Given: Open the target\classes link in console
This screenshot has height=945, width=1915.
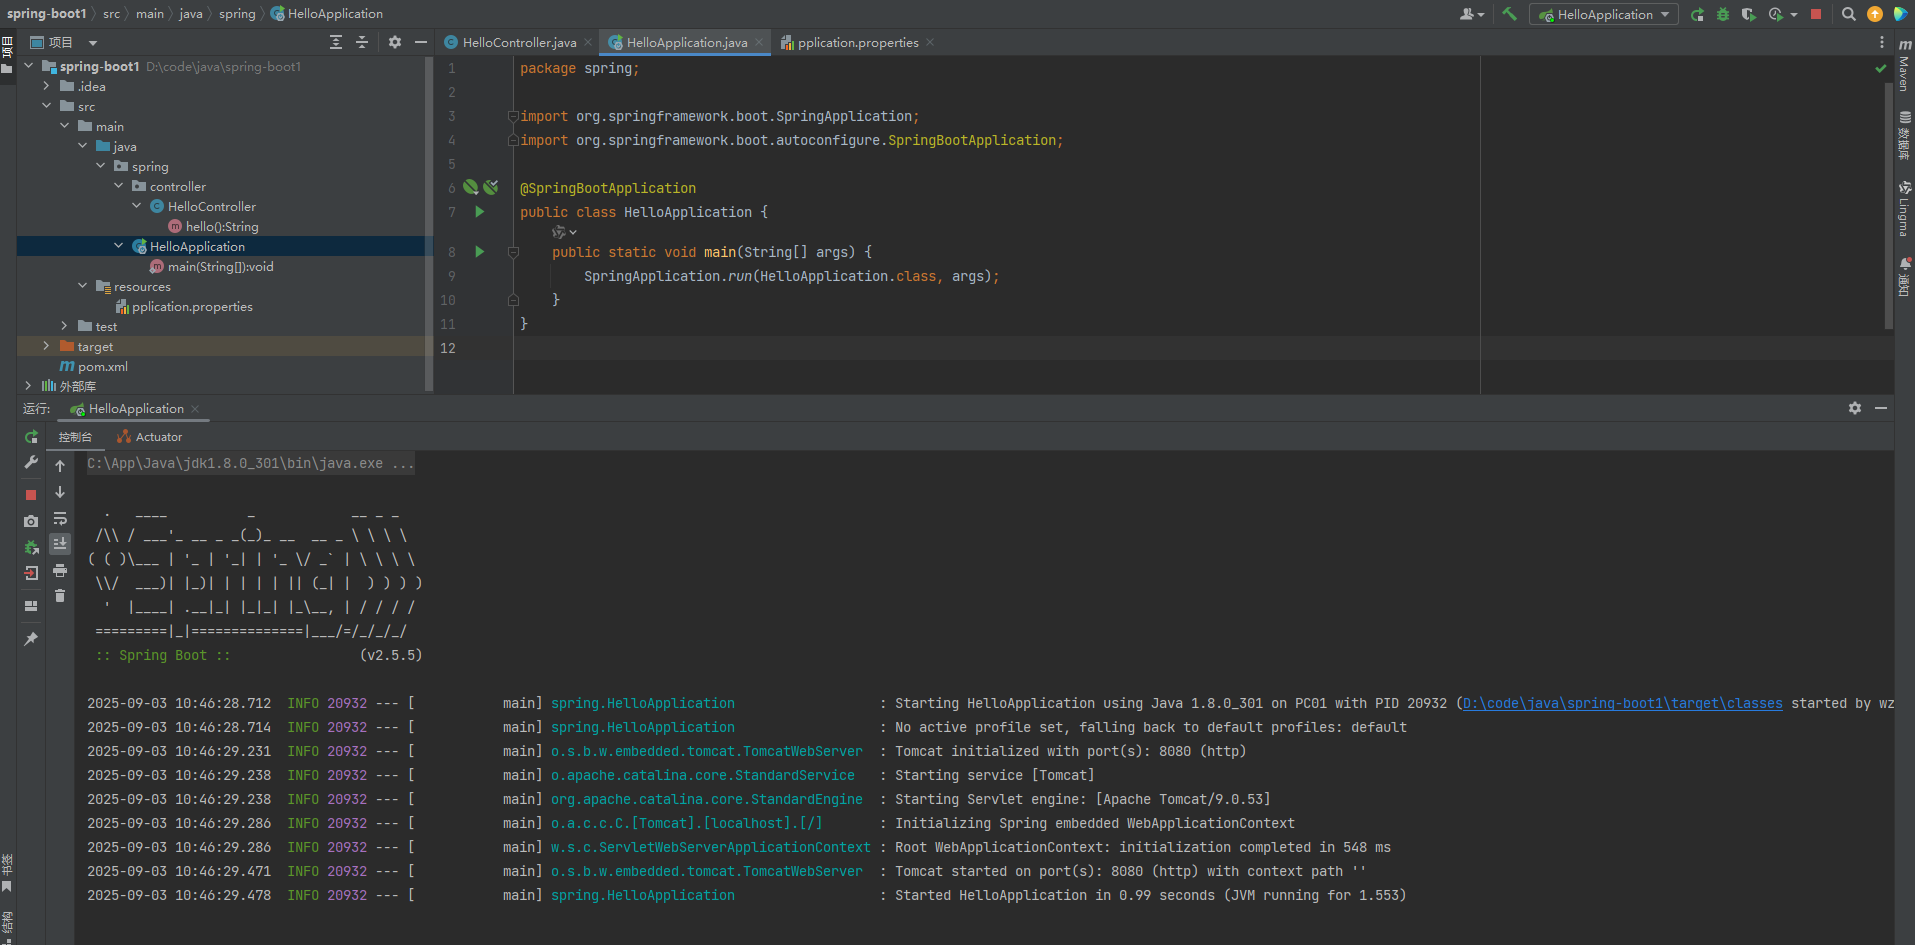Looking at the screenshot, I should (x=1622, y=703).
